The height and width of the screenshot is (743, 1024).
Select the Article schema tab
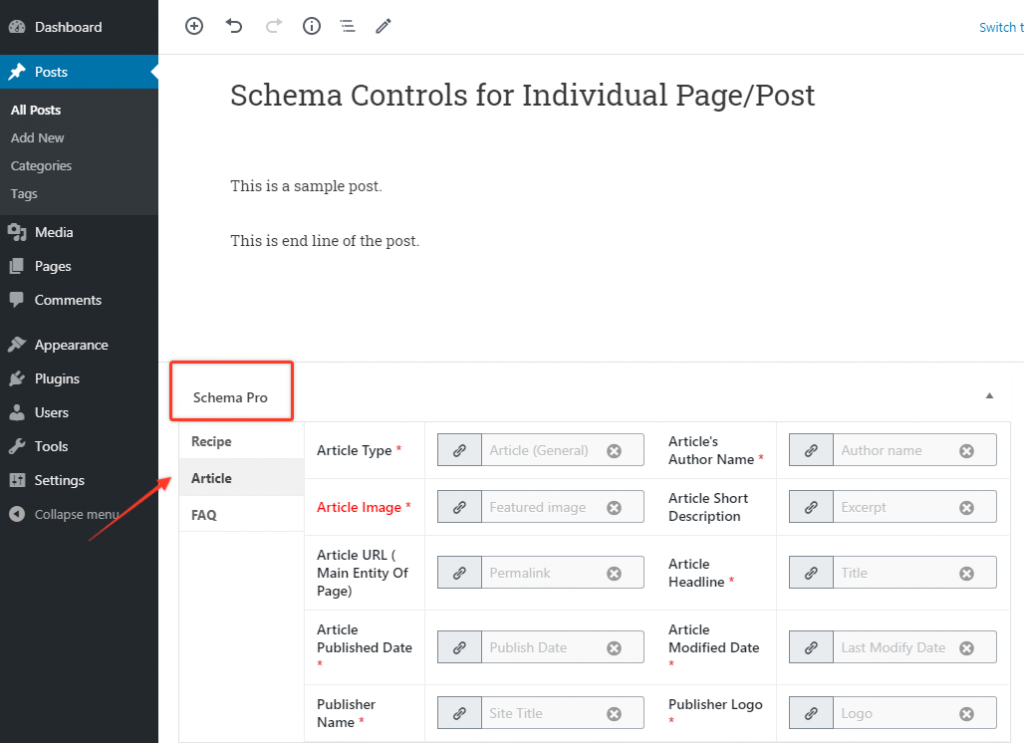click(212, 479)
